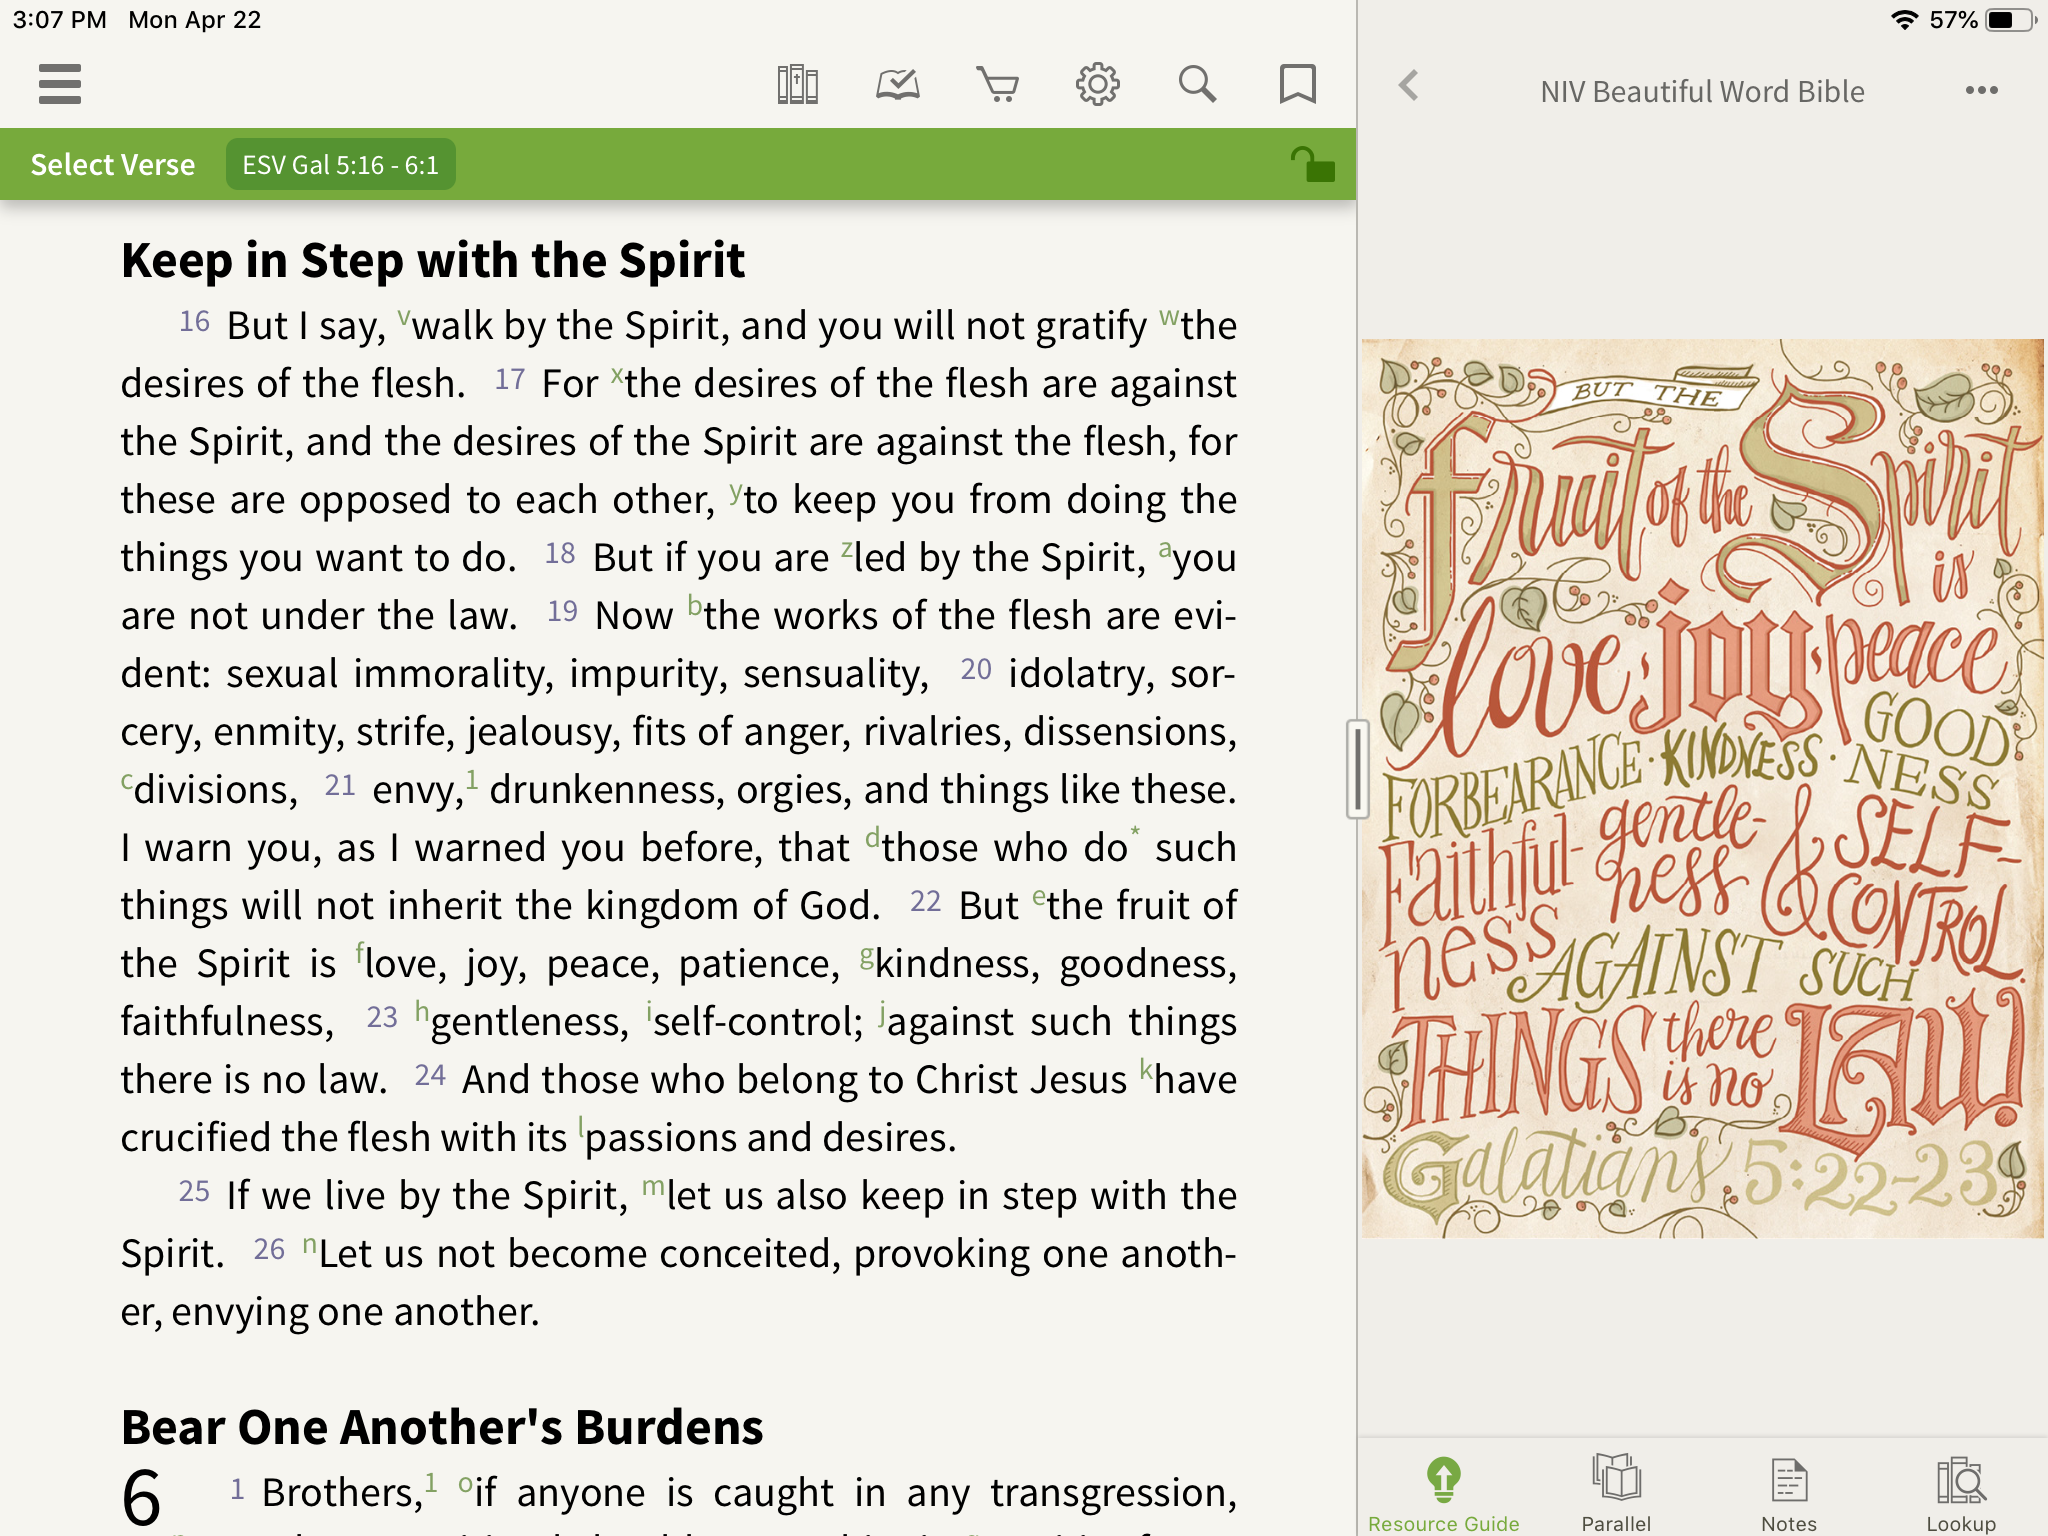Open cross-reference z before 'led by the Spirit'

[847, 550]
